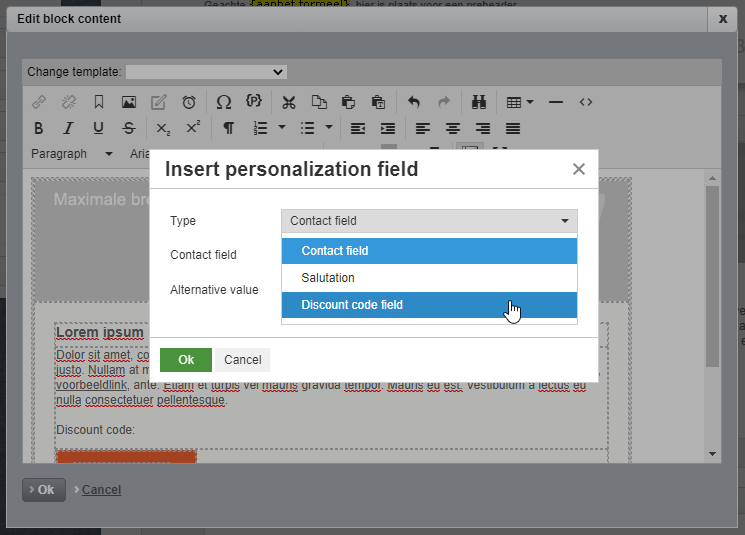This screenshot has width=745, height=535.
Task: Insert a special character with Omega icon
Action: (223, 102)
